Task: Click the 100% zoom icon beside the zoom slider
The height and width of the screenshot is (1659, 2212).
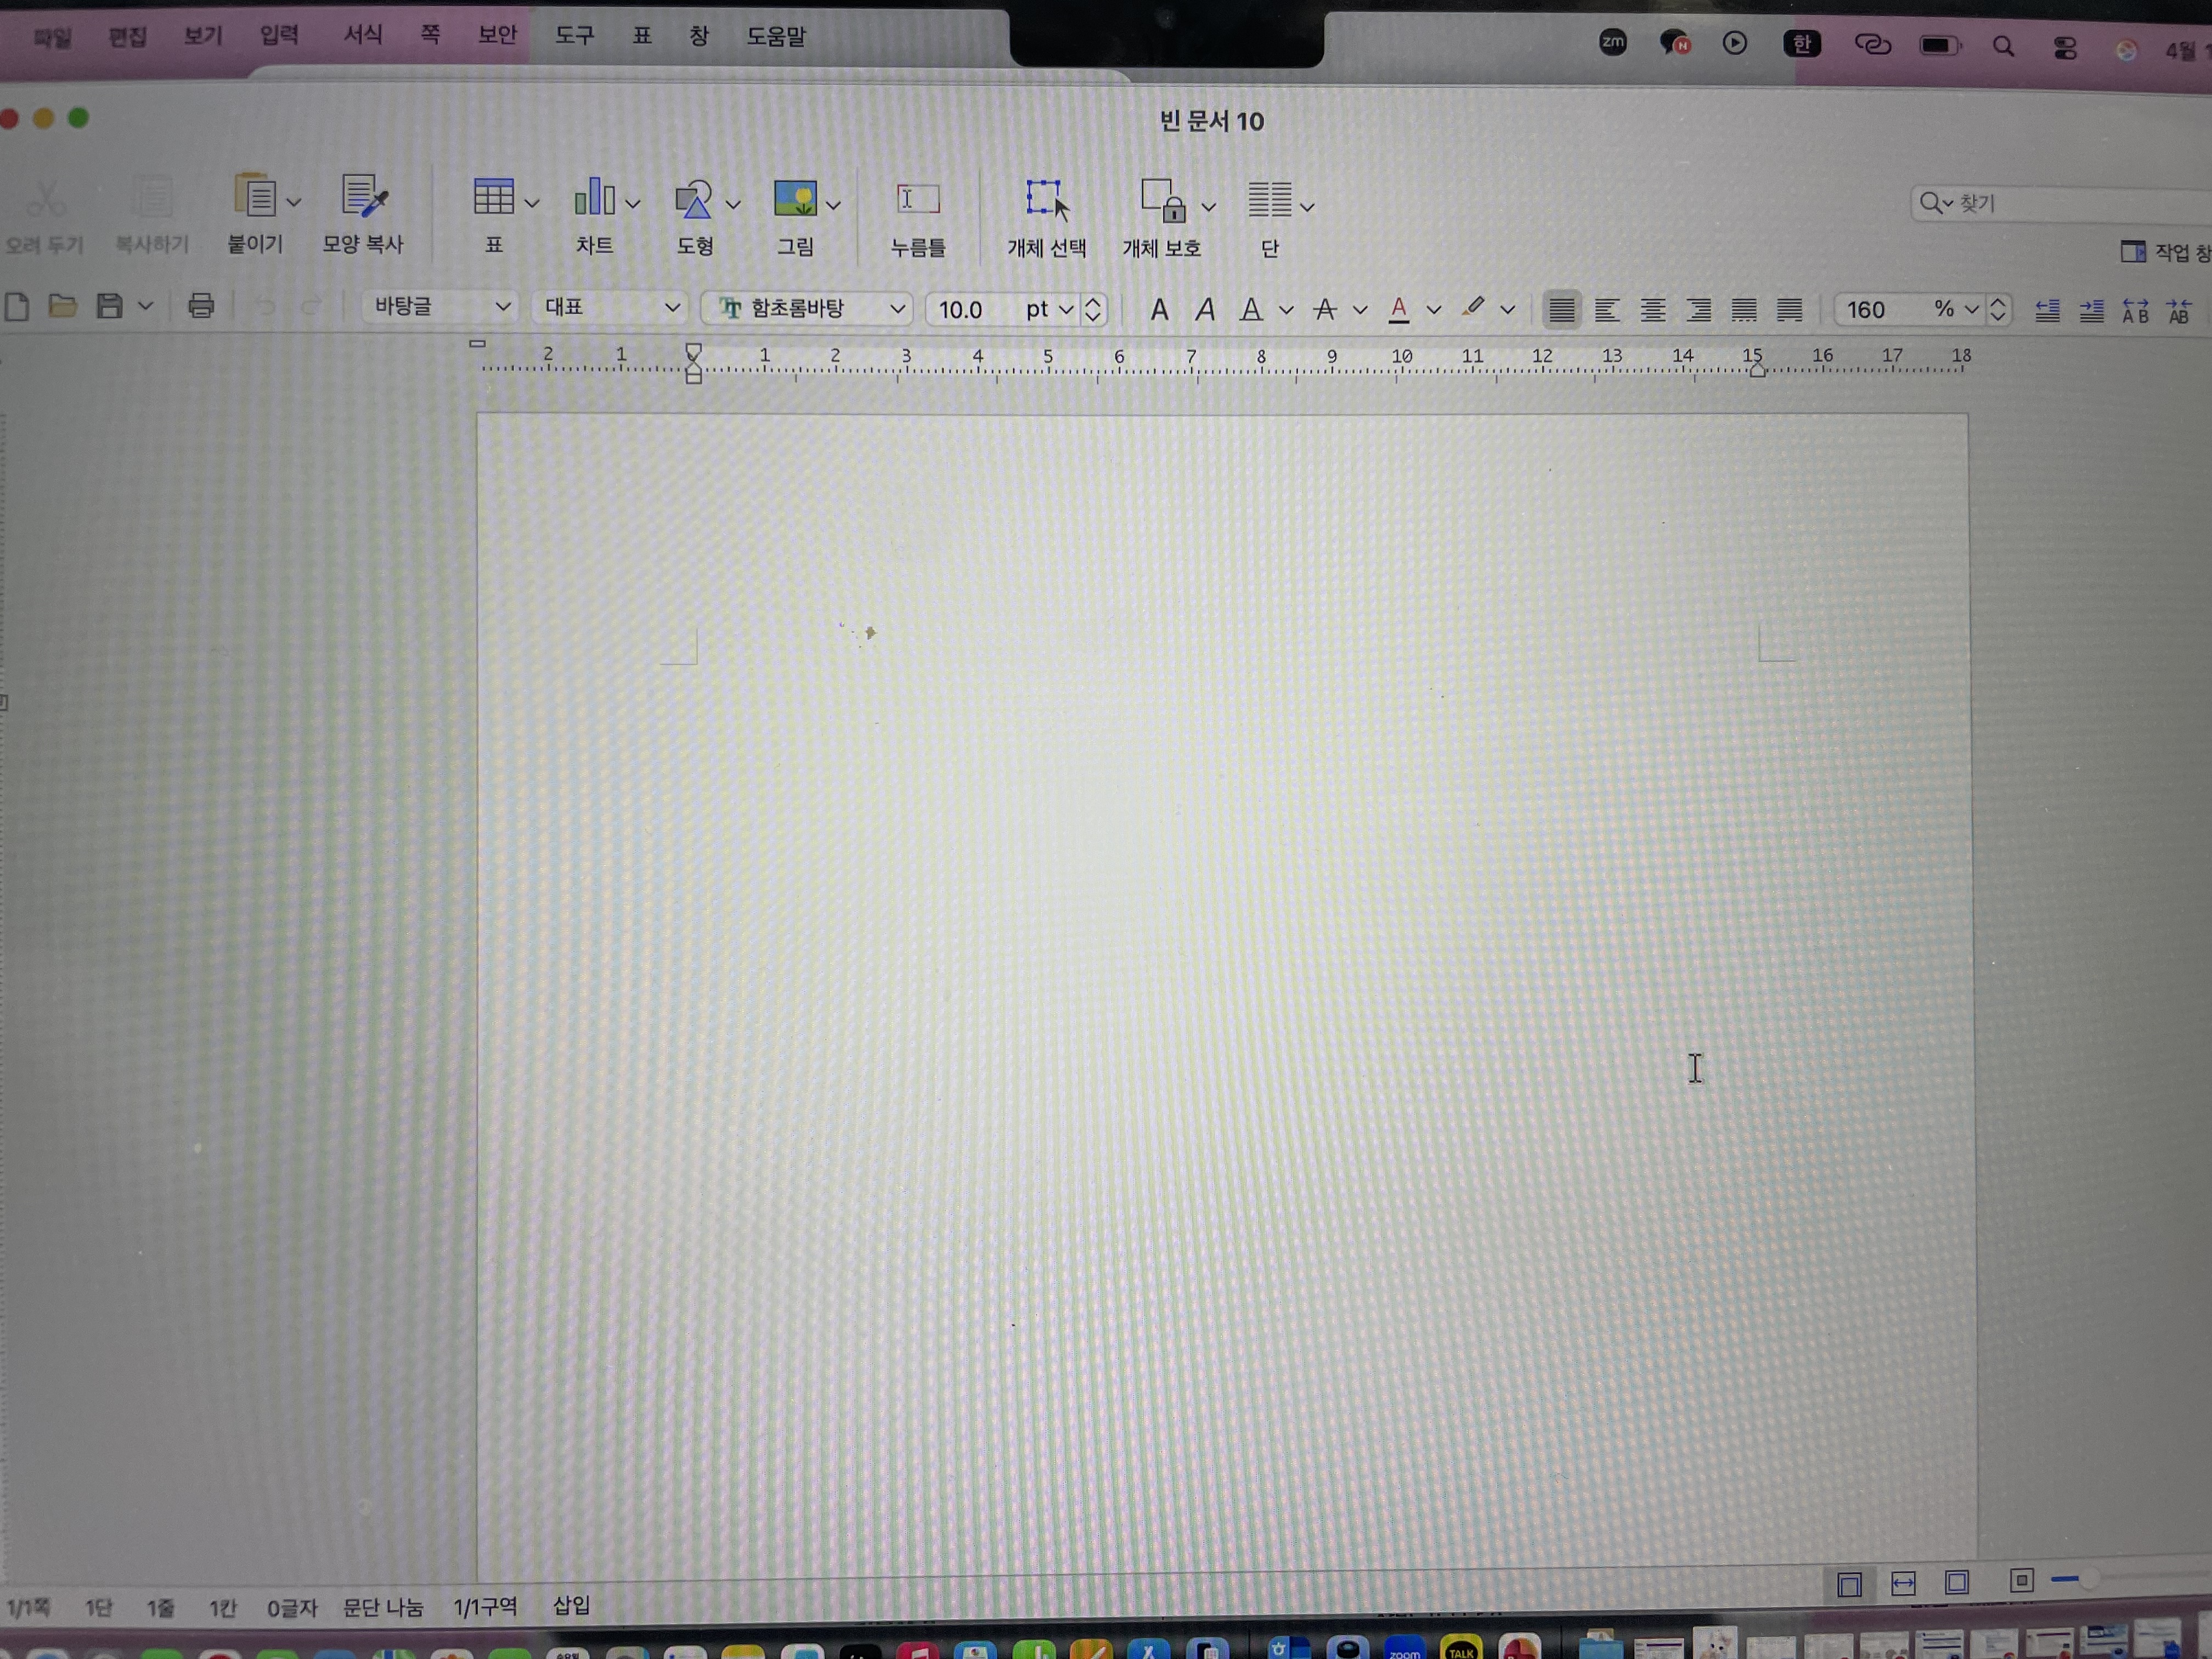Action: coord(2021,1580)
